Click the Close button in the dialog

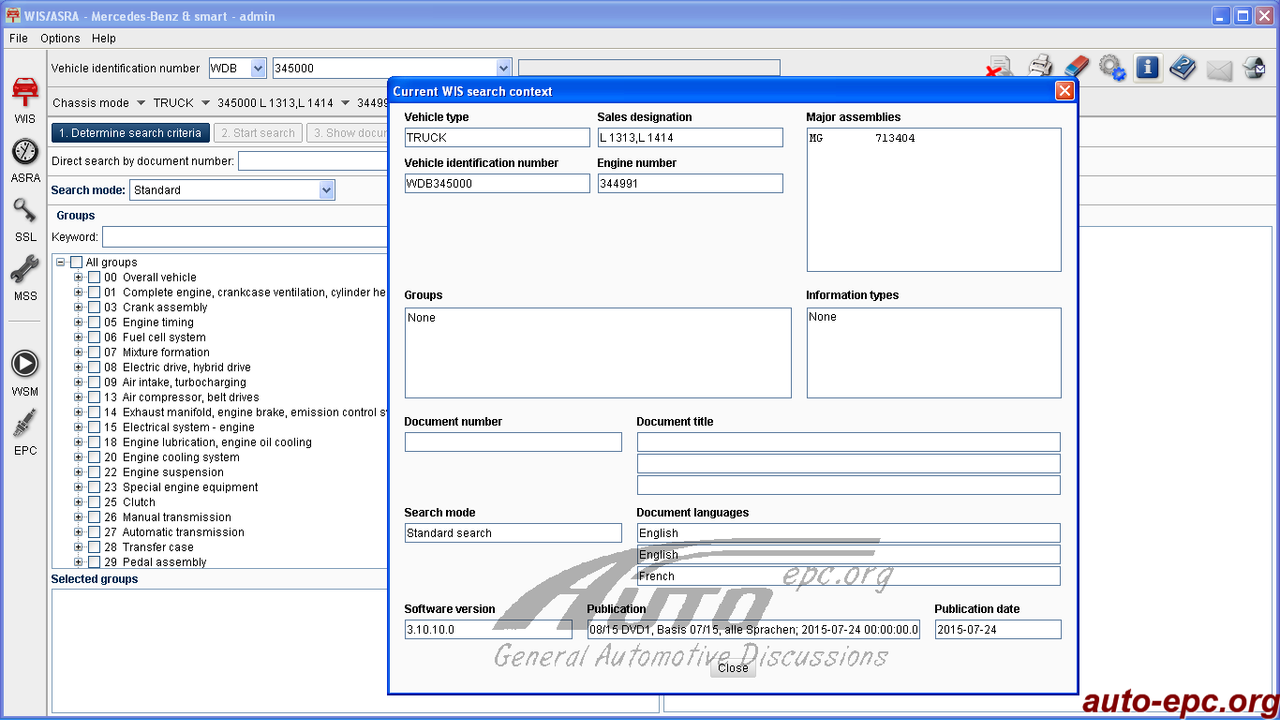tap(733, 668)
